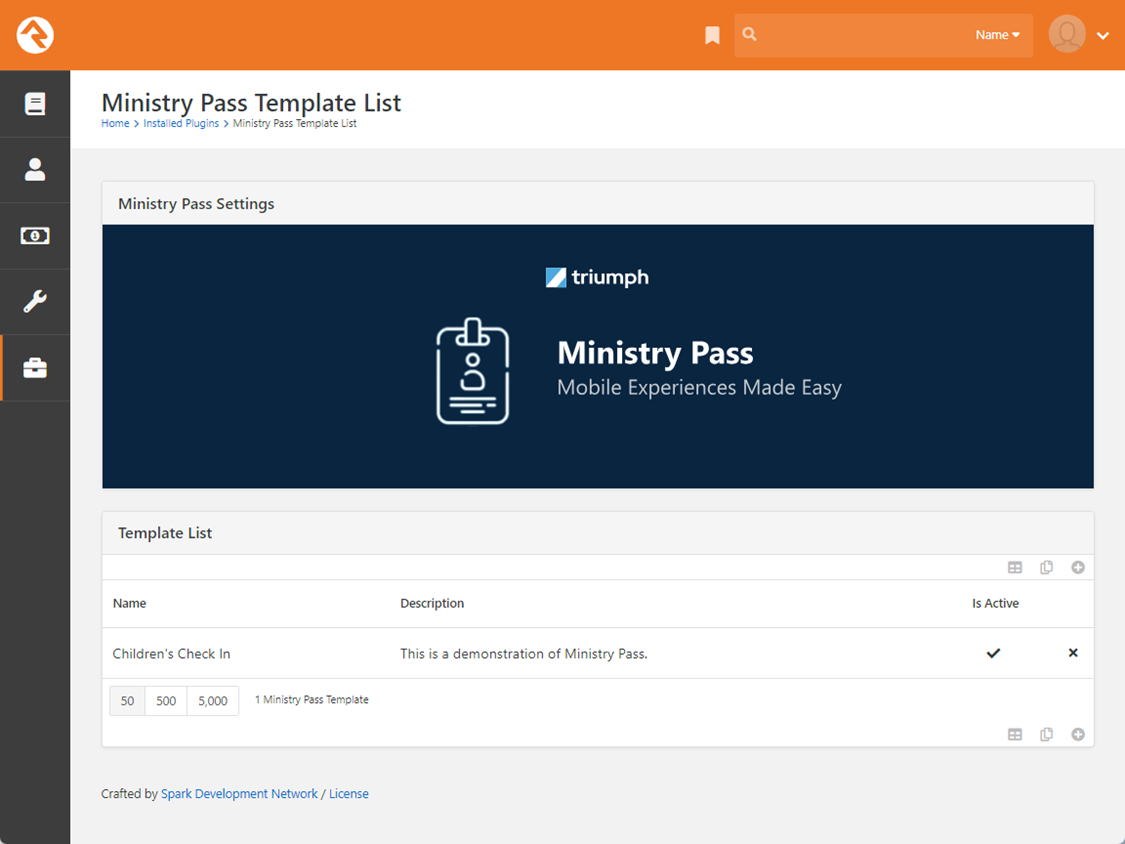Open the Intranet document sidebar icon
The width and height of the screenshot is (1125, 844).
tap(34, 104)
